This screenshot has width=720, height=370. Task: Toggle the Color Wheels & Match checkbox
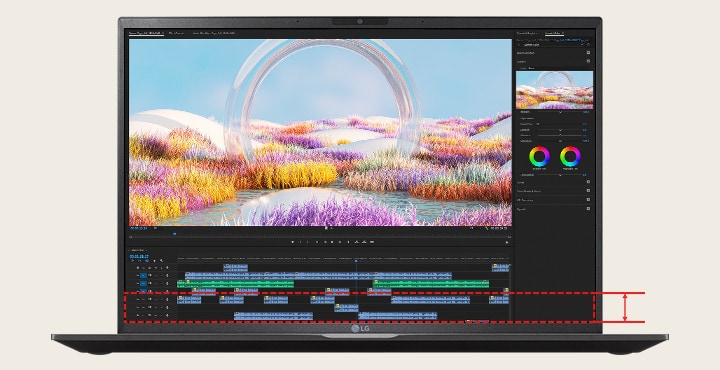588,191
